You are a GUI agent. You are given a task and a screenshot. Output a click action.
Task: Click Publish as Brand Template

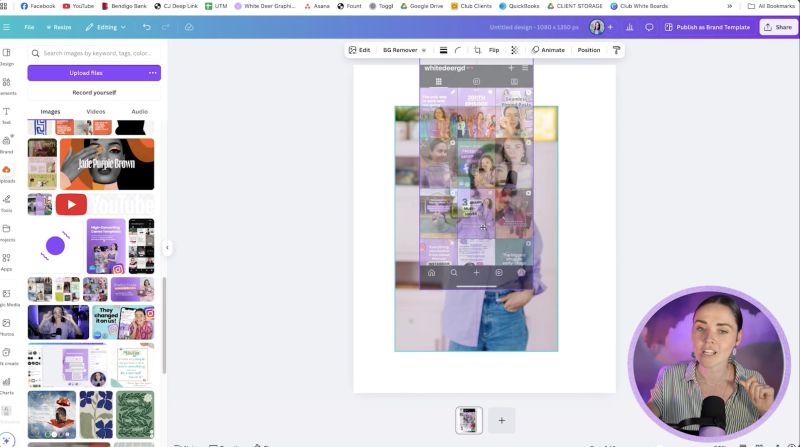coord(707,27)
